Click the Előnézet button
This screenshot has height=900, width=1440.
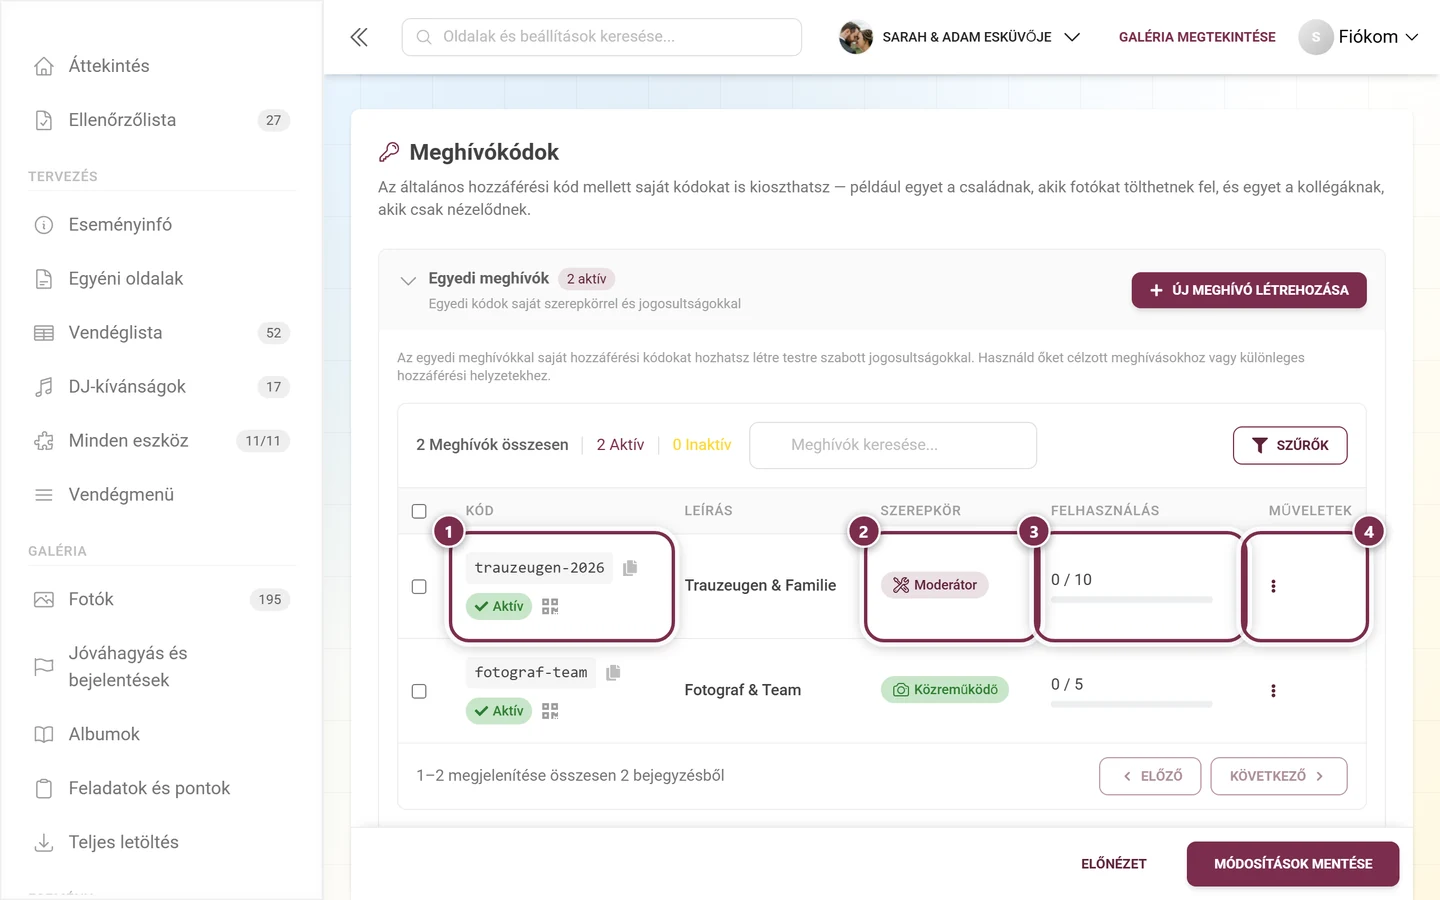tap(1114, 864)
